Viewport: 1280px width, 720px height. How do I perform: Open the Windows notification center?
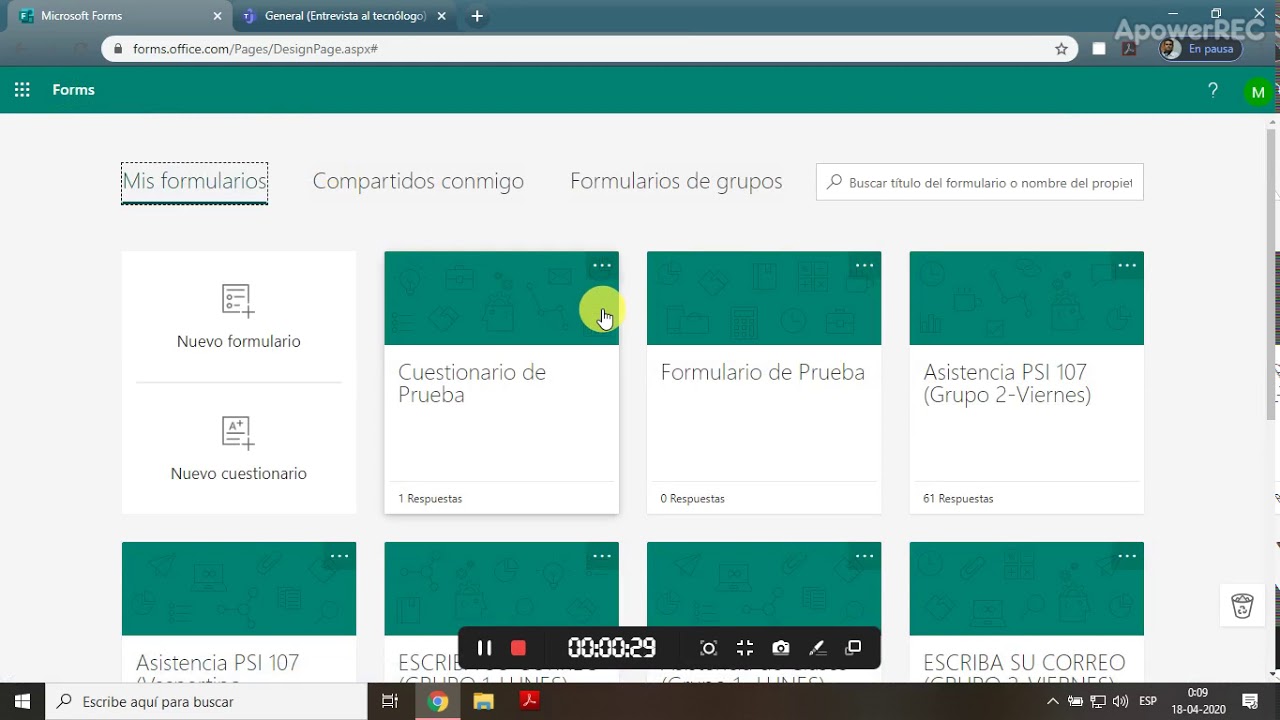click(1250, 701)
